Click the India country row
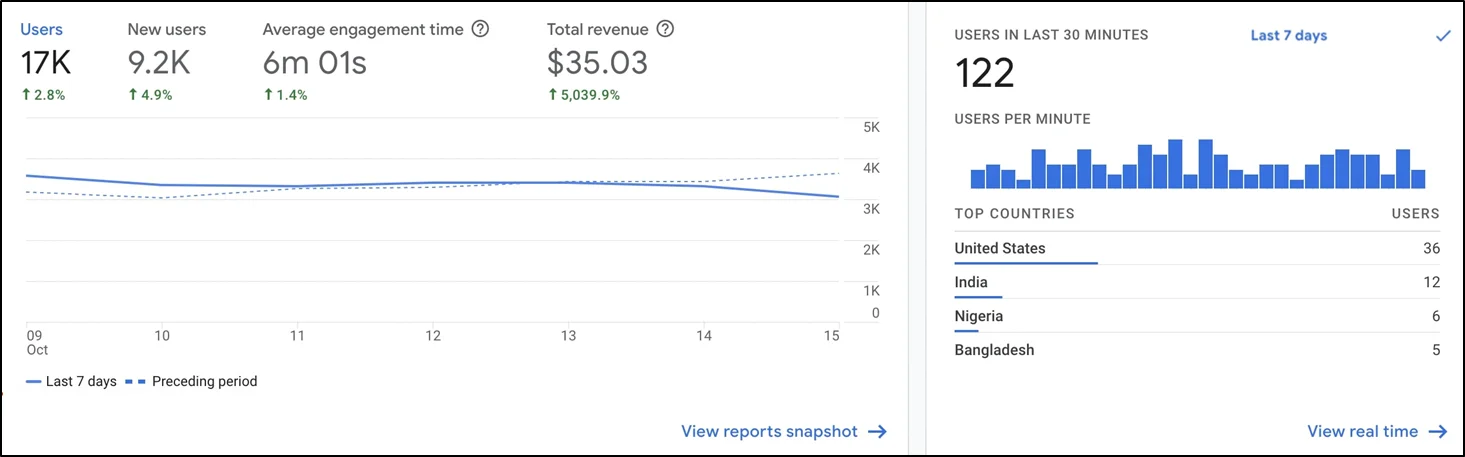The height and width of the screenshot is (457, 1465). click(971, 282)
